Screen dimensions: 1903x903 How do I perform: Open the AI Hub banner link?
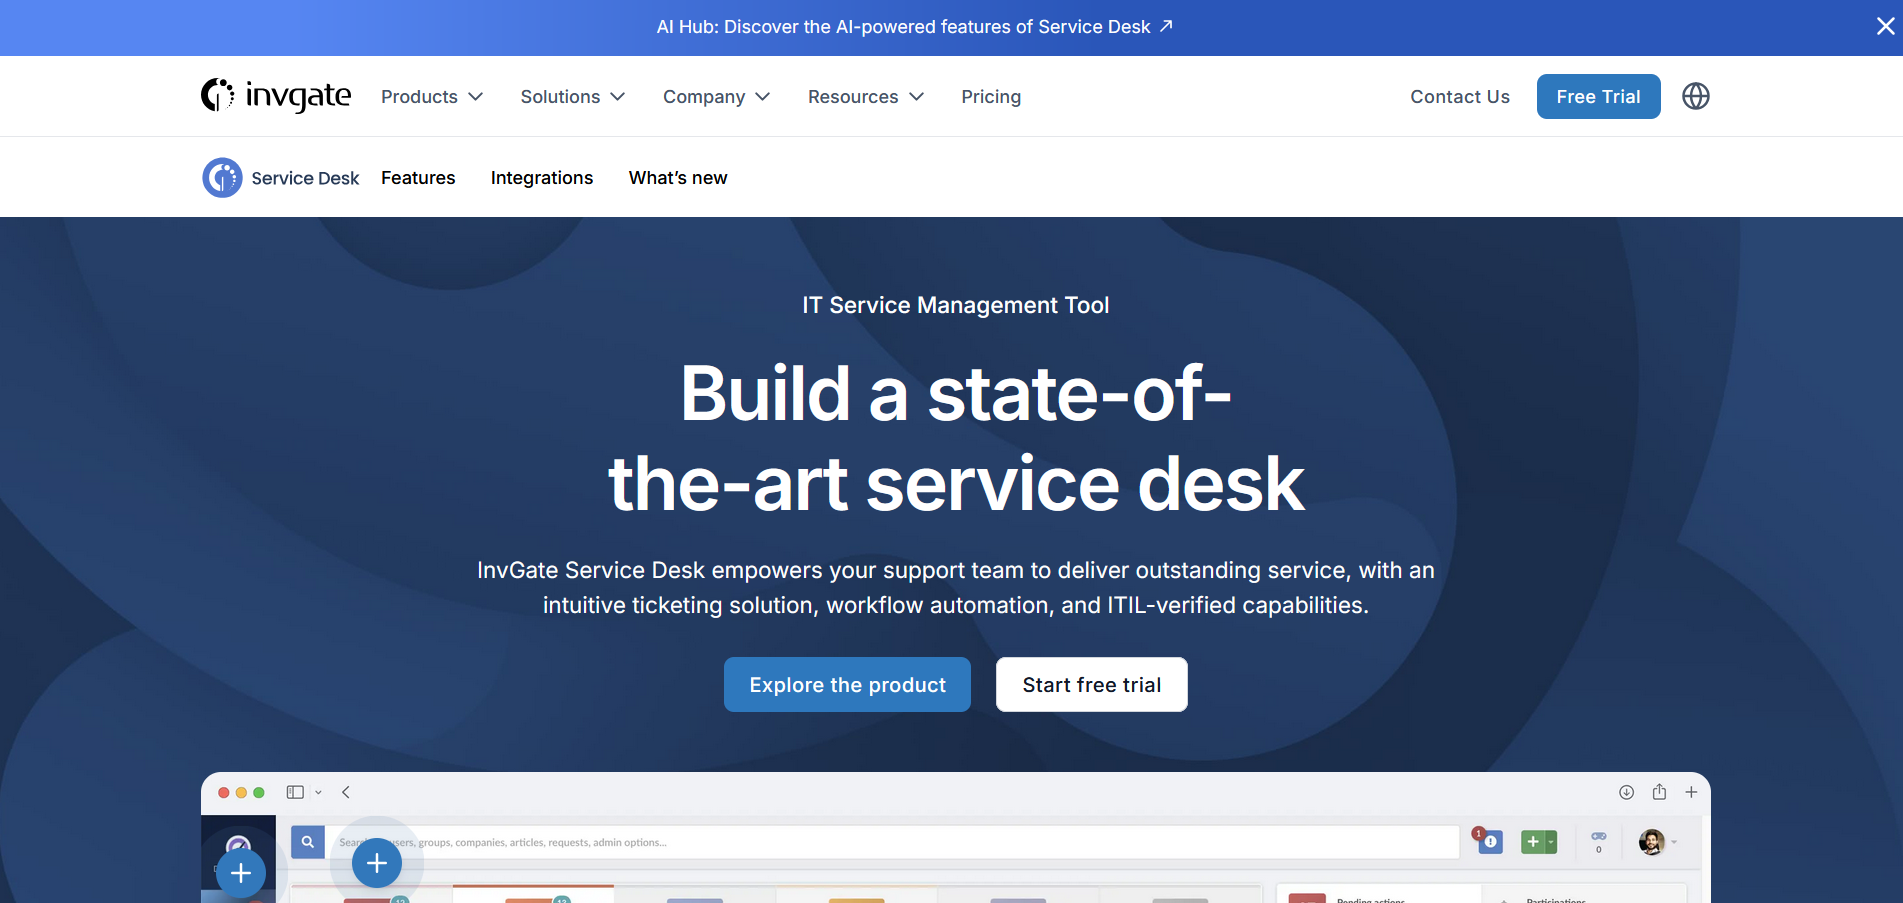coord(914,27)
